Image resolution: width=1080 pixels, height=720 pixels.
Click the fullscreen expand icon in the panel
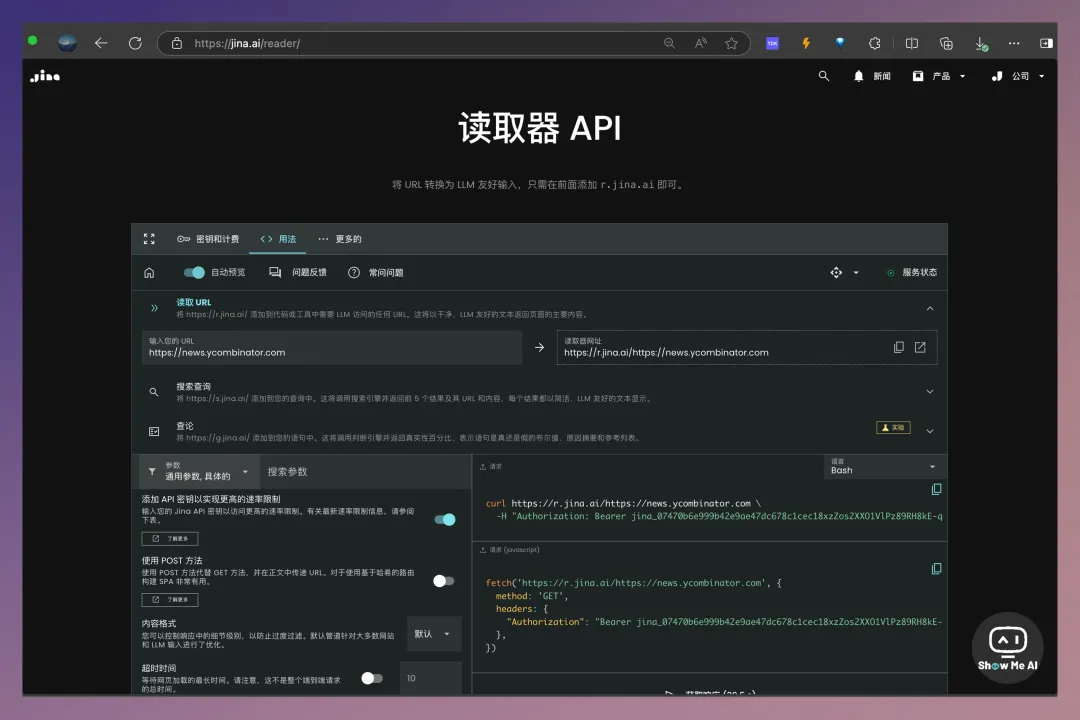[x=149, y=239]
